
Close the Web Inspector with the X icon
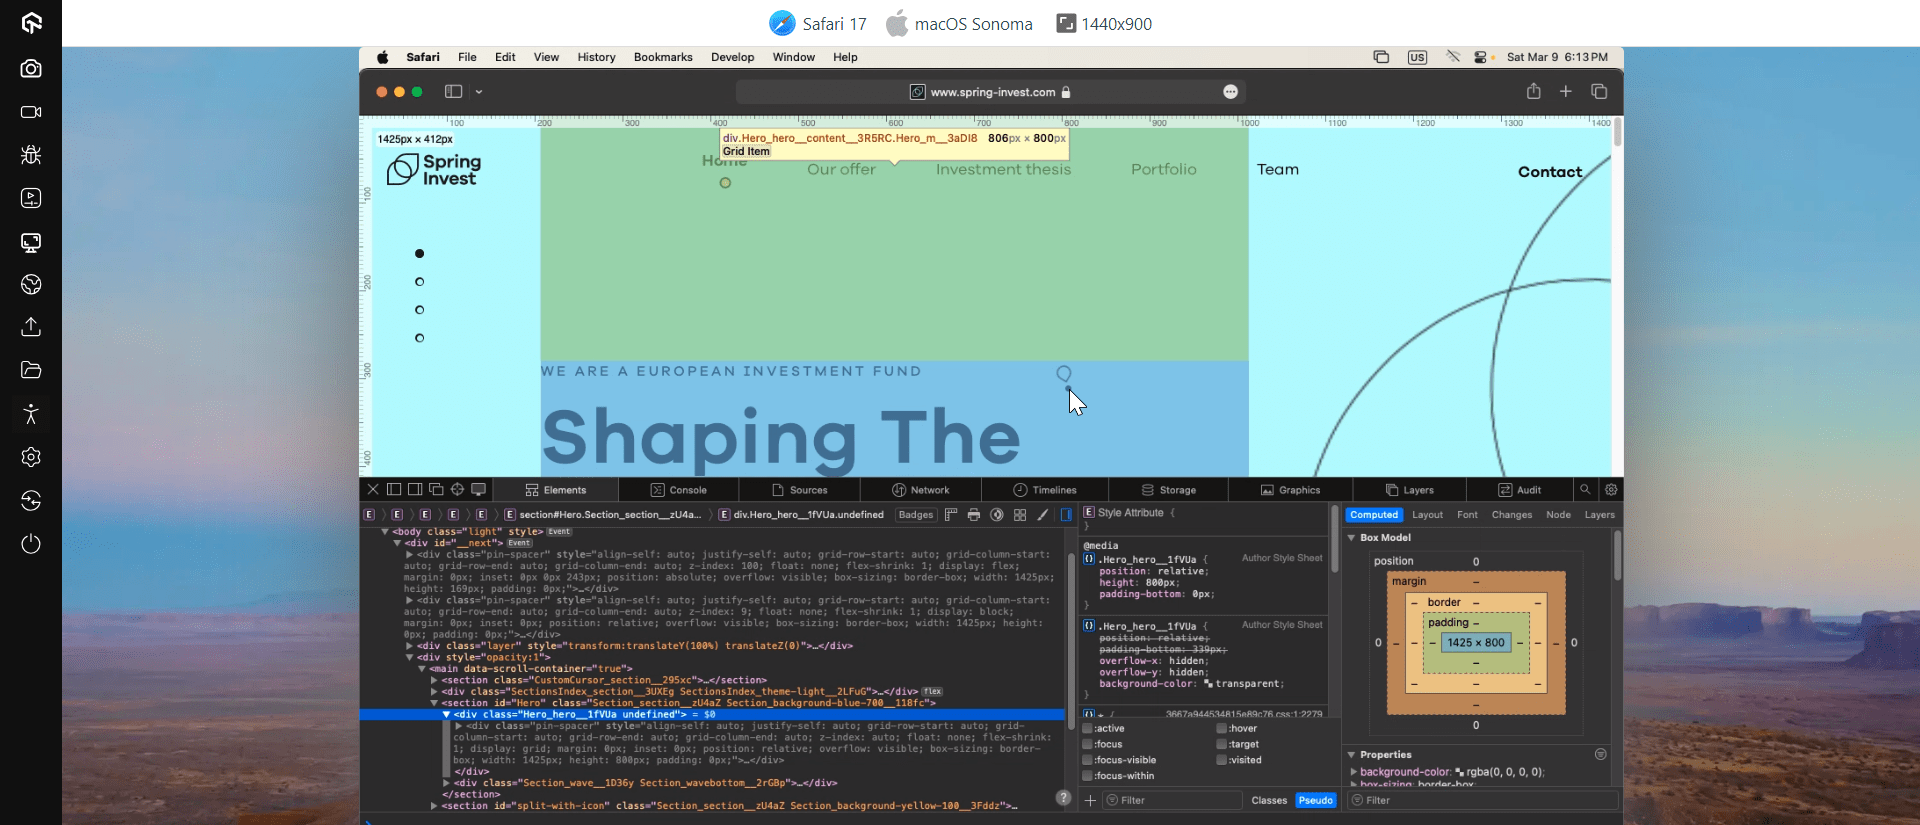[x=373, y=489]
